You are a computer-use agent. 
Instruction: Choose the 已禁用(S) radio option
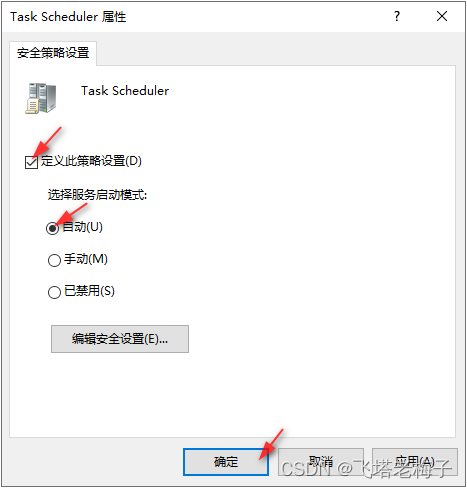click(x=54, y=292)
